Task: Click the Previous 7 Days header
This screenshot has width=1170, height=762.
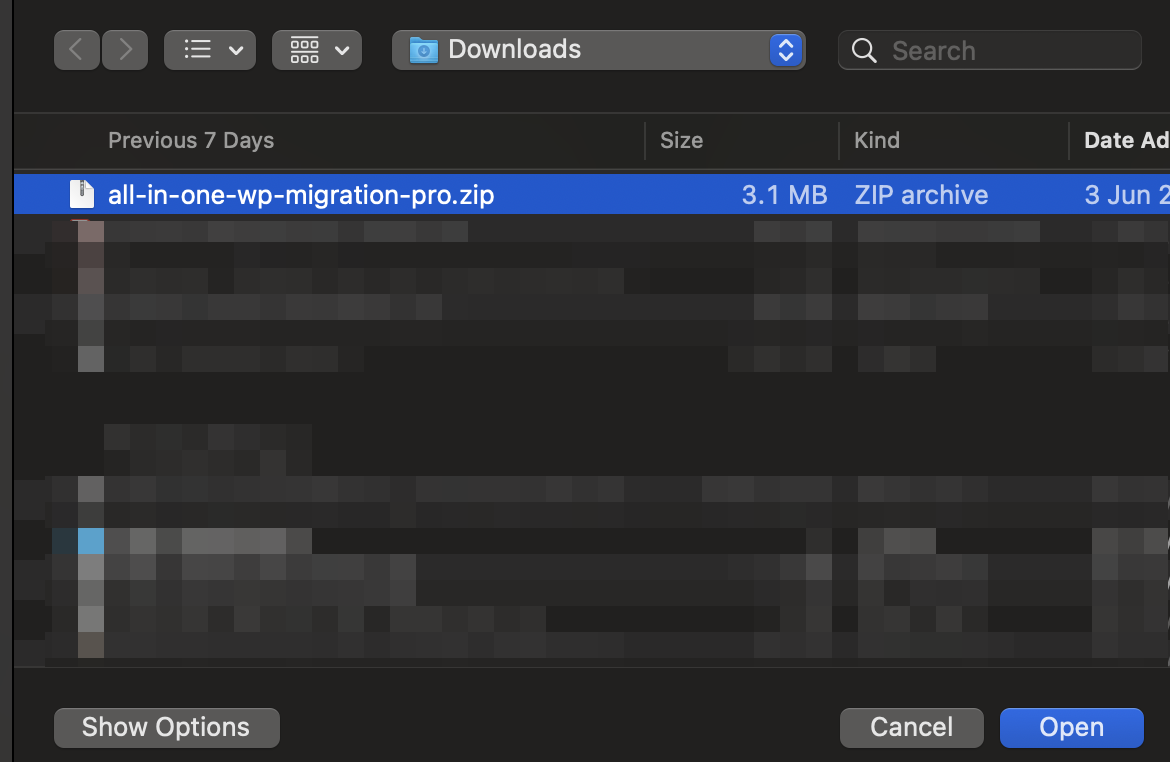Action: pyautogui.click(x=191, y=141)
